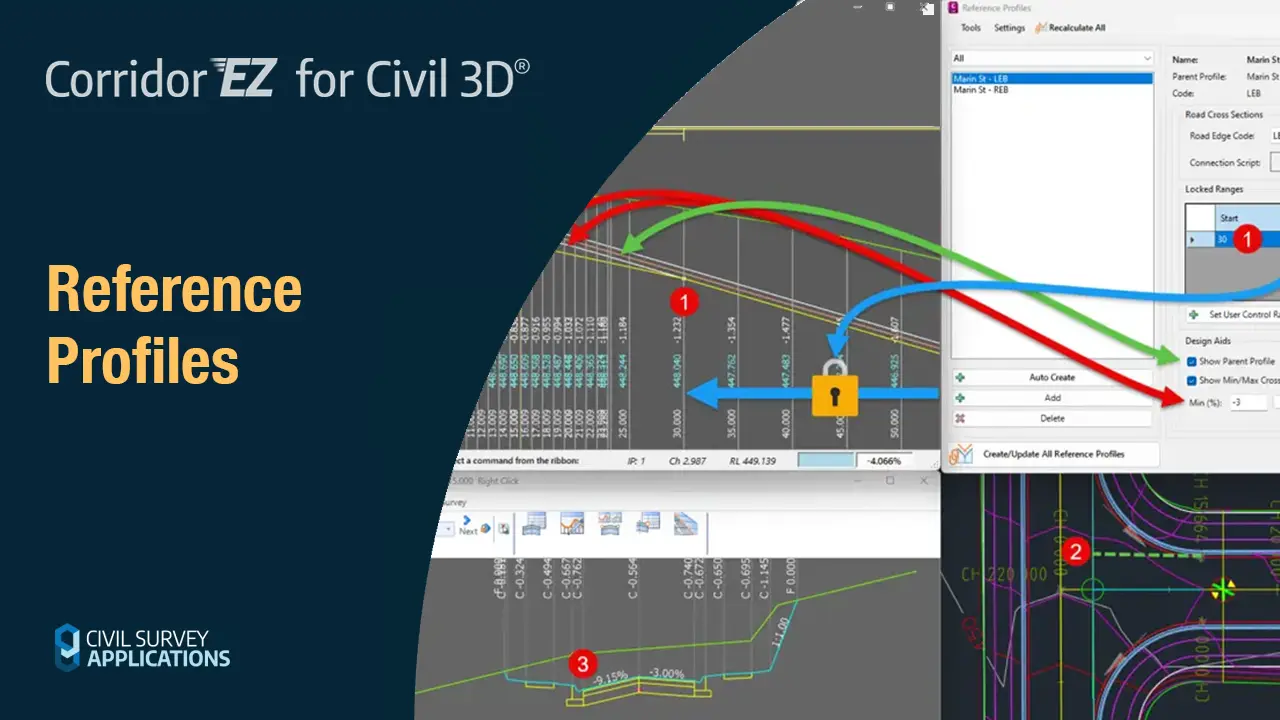Click the -4.066% grade field in status bar
The image size is (1280, 720).
[x=884, y=461]
